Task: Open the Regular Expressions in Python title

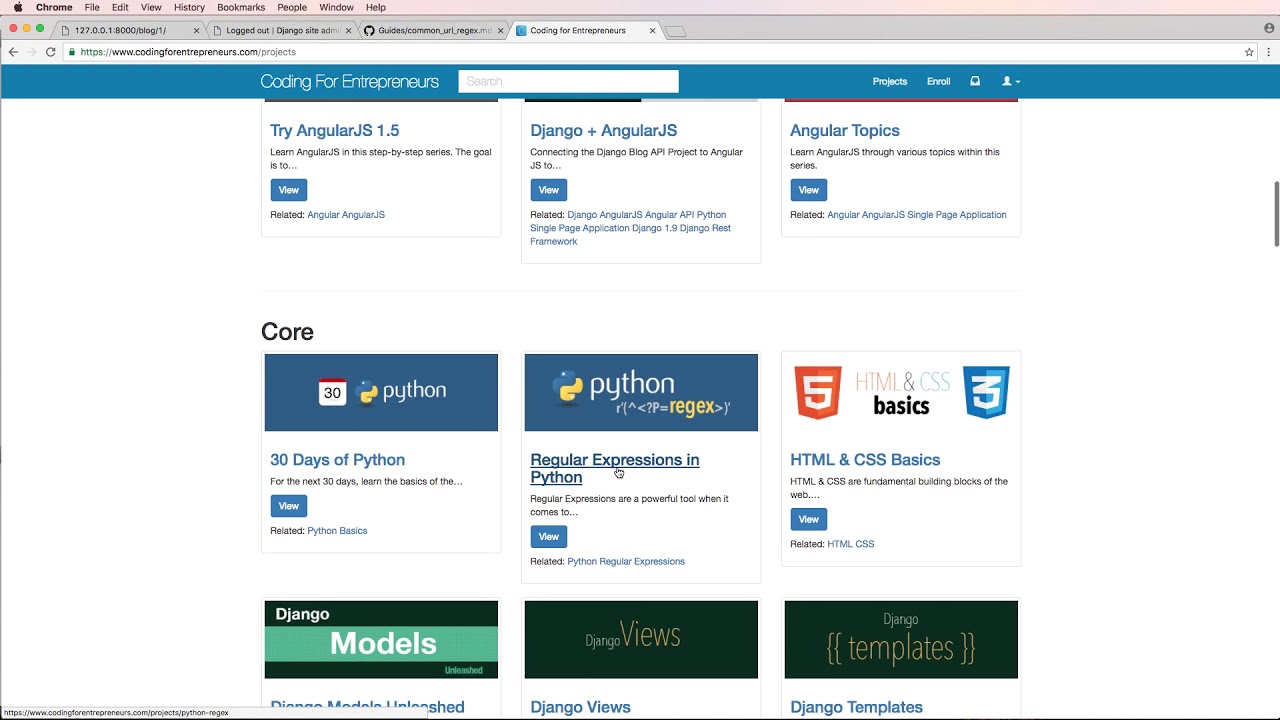Action: coord(615,468)
